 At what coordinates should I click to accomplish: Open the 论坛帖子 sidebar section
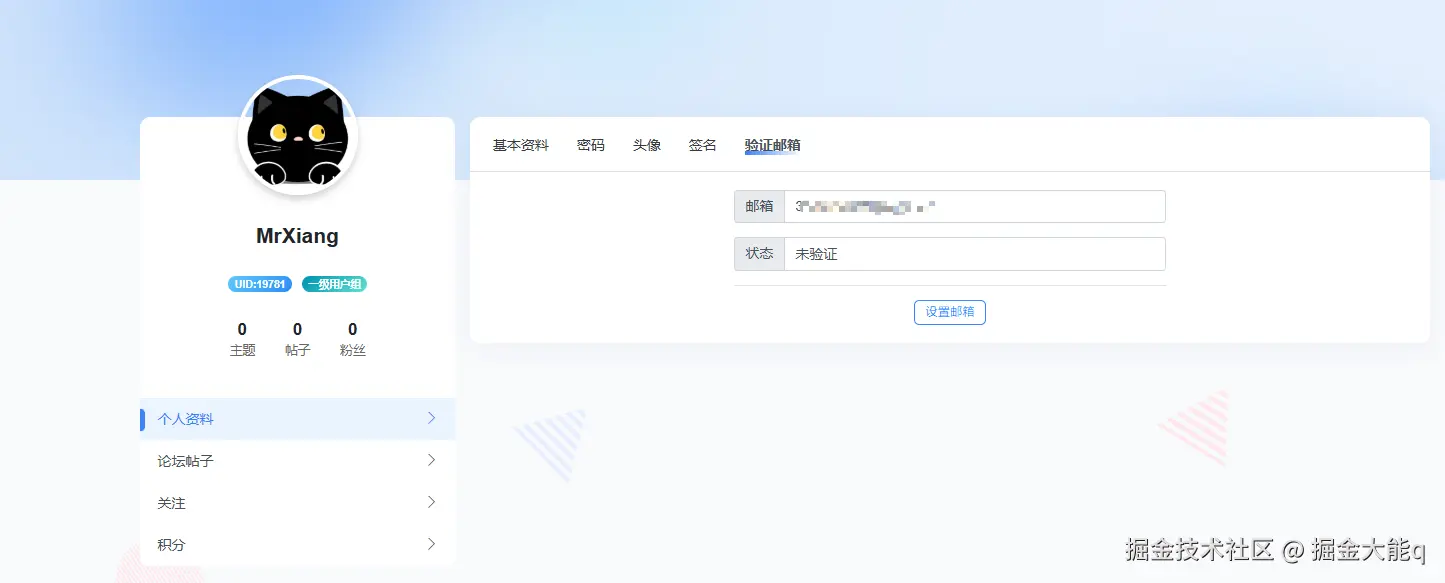(185, 461)
